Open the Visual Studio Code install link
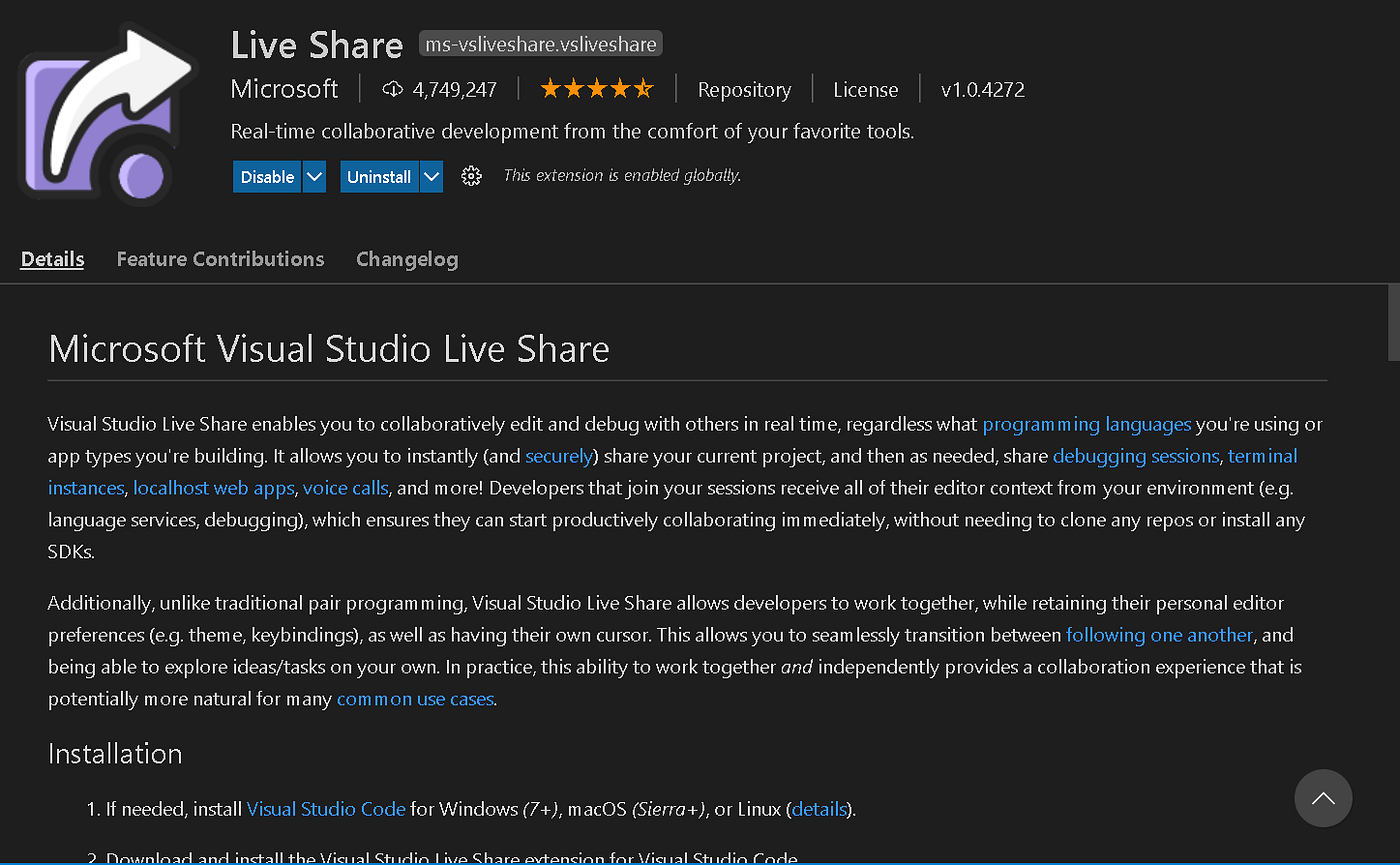The width and height of the screenshot is (1400, 865). click(x=326, y=809)
